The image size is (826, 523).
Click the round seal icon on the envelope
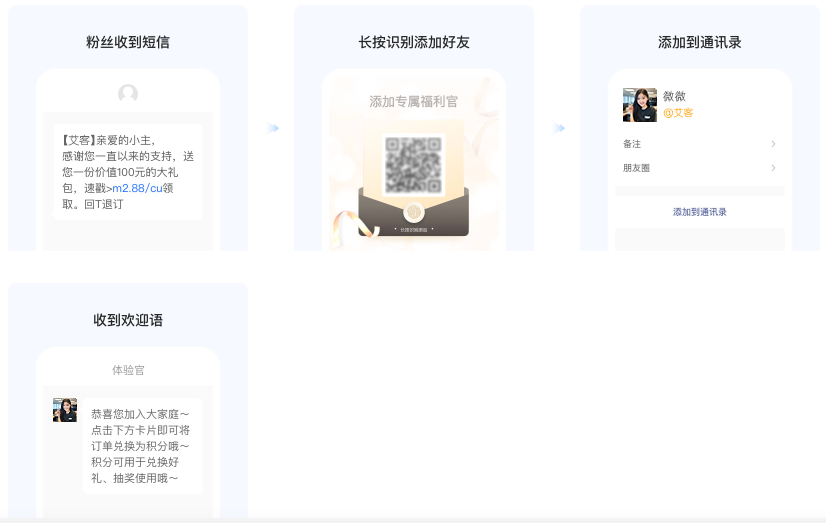click(414, 212)
